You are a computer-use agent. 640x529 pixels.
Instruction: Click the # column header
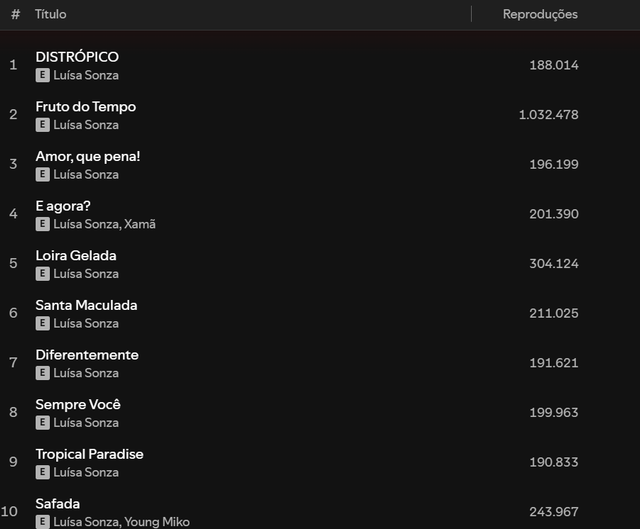[16, 14]
